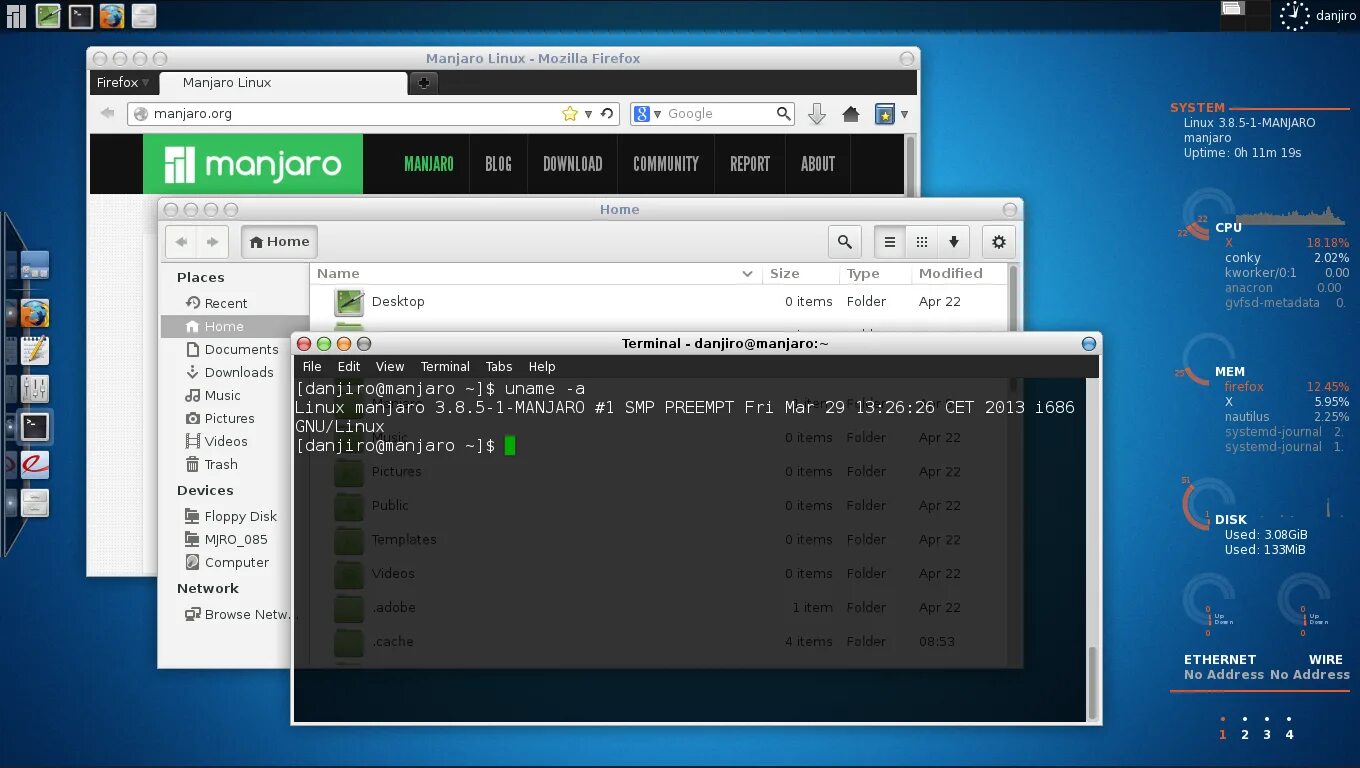The width and height of the screenshot is (1360, 768).
Task: Go forward in the Home file manager
Action: tap(213, 241)
